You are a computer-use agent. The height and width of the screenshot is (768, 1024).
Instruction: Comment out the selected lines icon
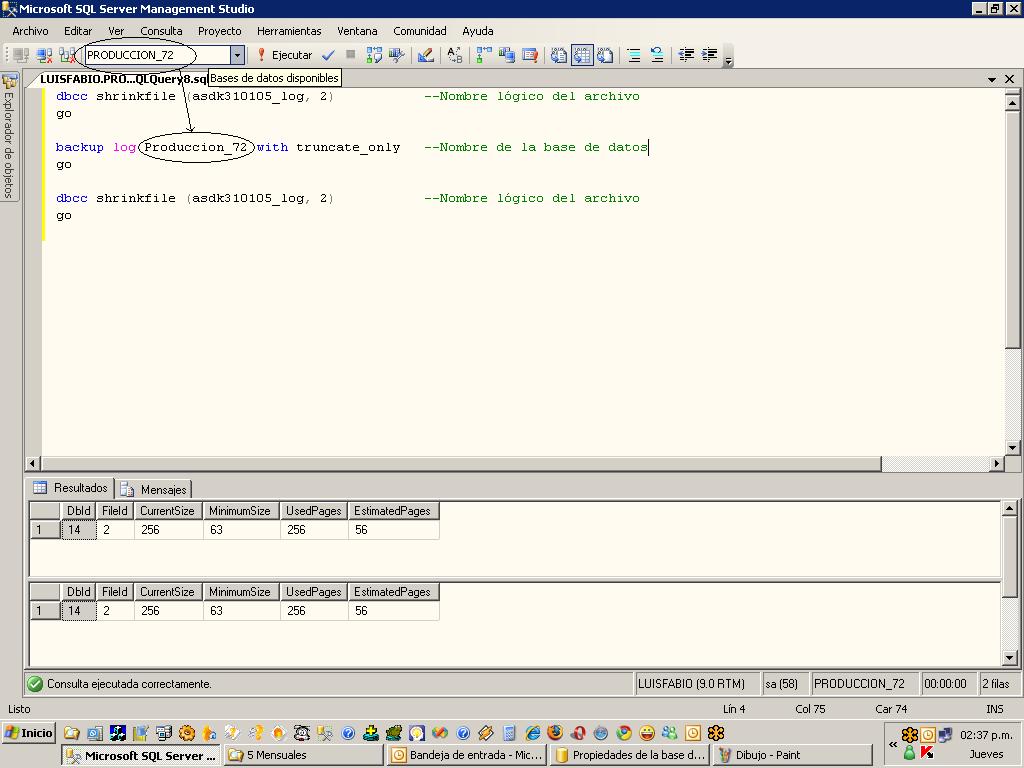point(633,56)
